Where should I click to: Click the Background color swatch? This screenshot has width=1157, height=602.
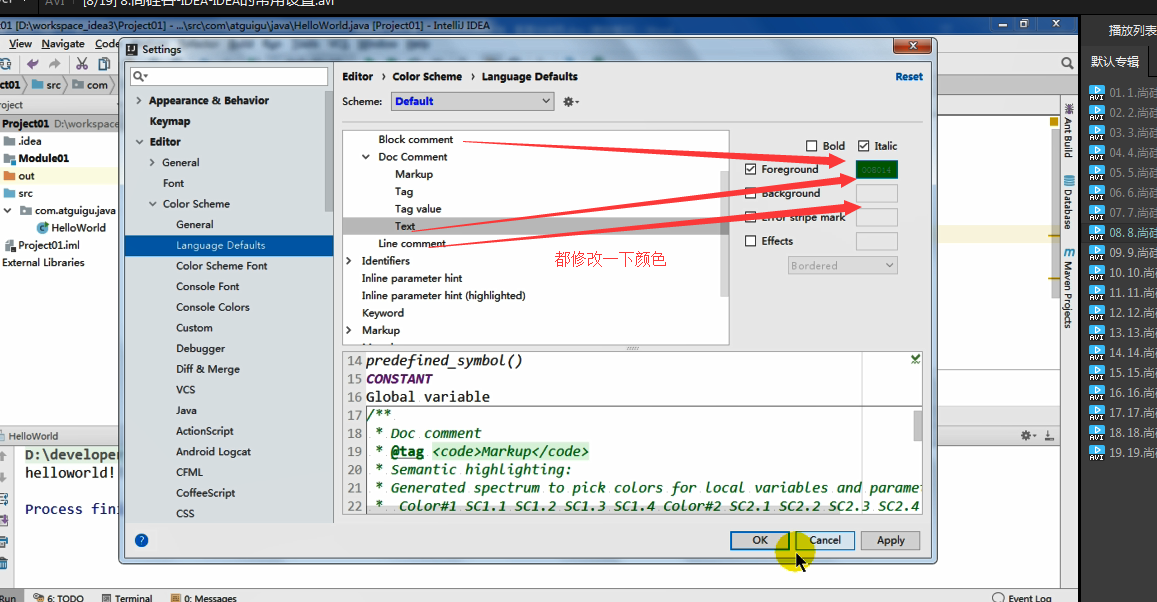877,193
